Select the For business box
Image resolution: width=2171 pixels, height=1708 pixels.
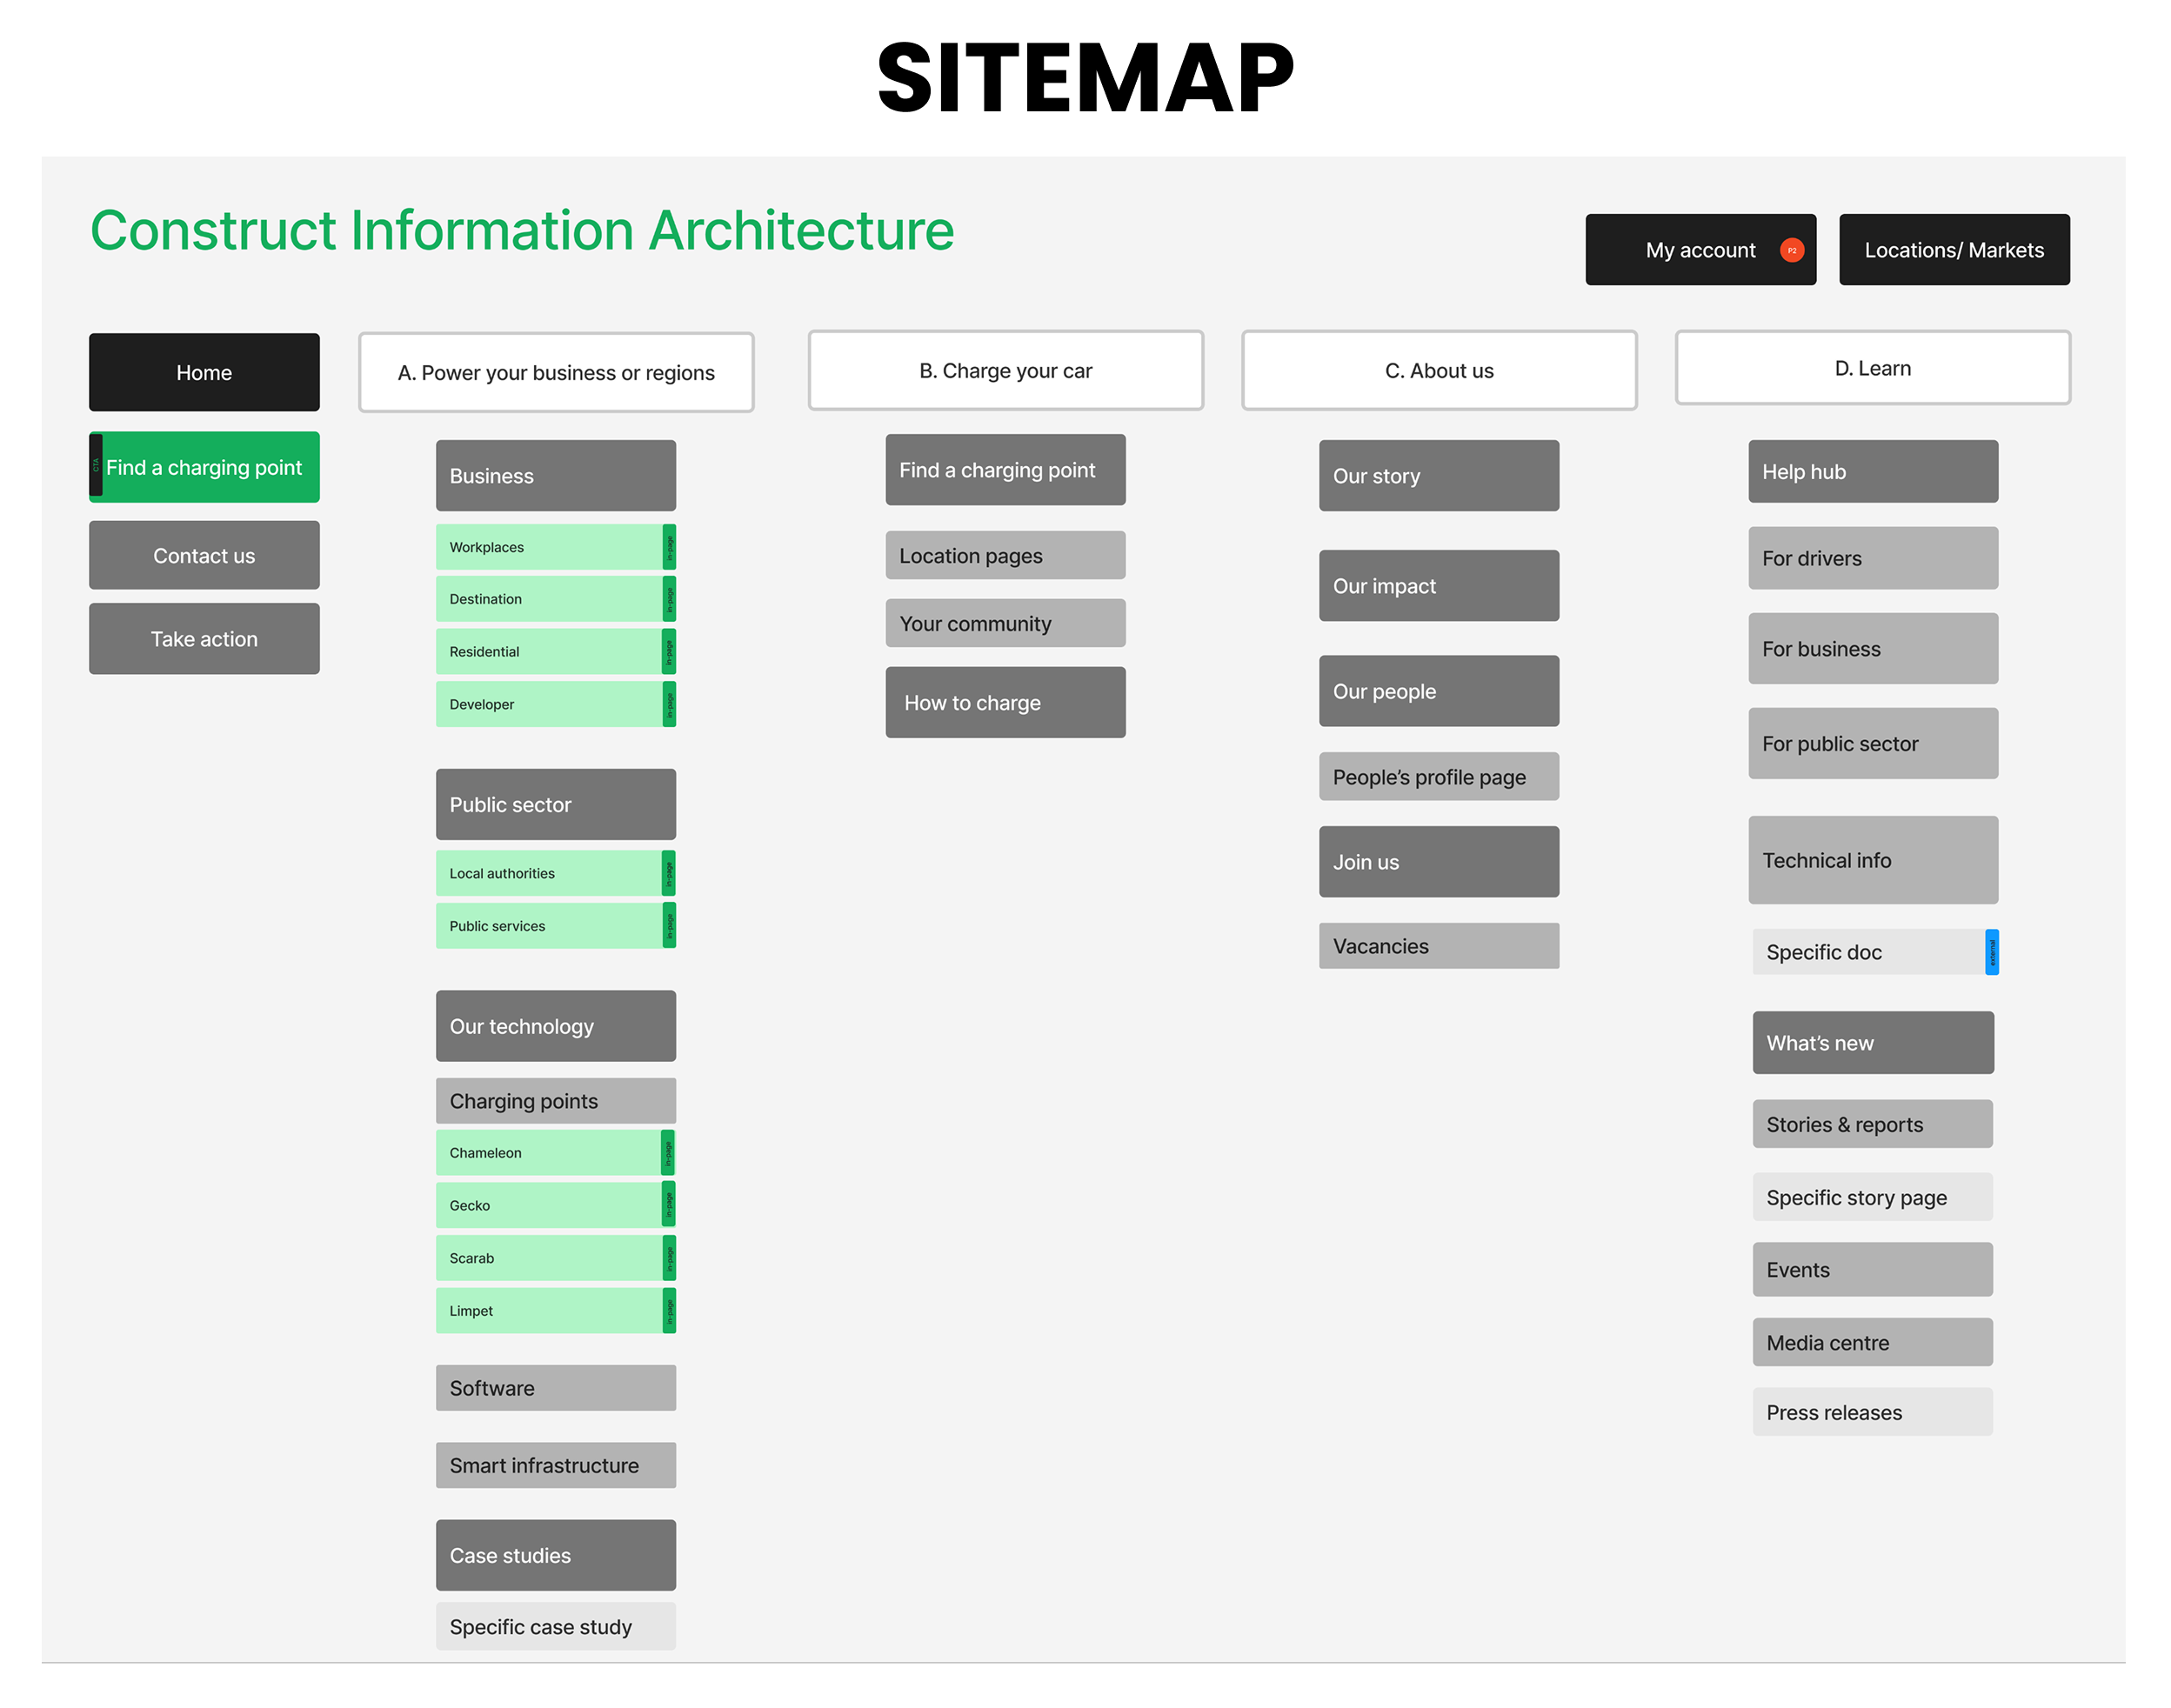tap(1873, 648)
